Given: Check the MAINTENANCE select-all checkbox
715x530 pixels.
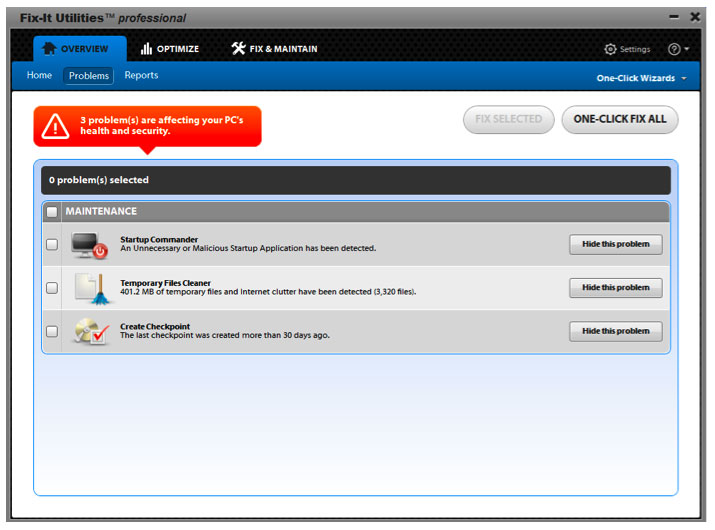Looking at the screenshot, I should point(52,212).
